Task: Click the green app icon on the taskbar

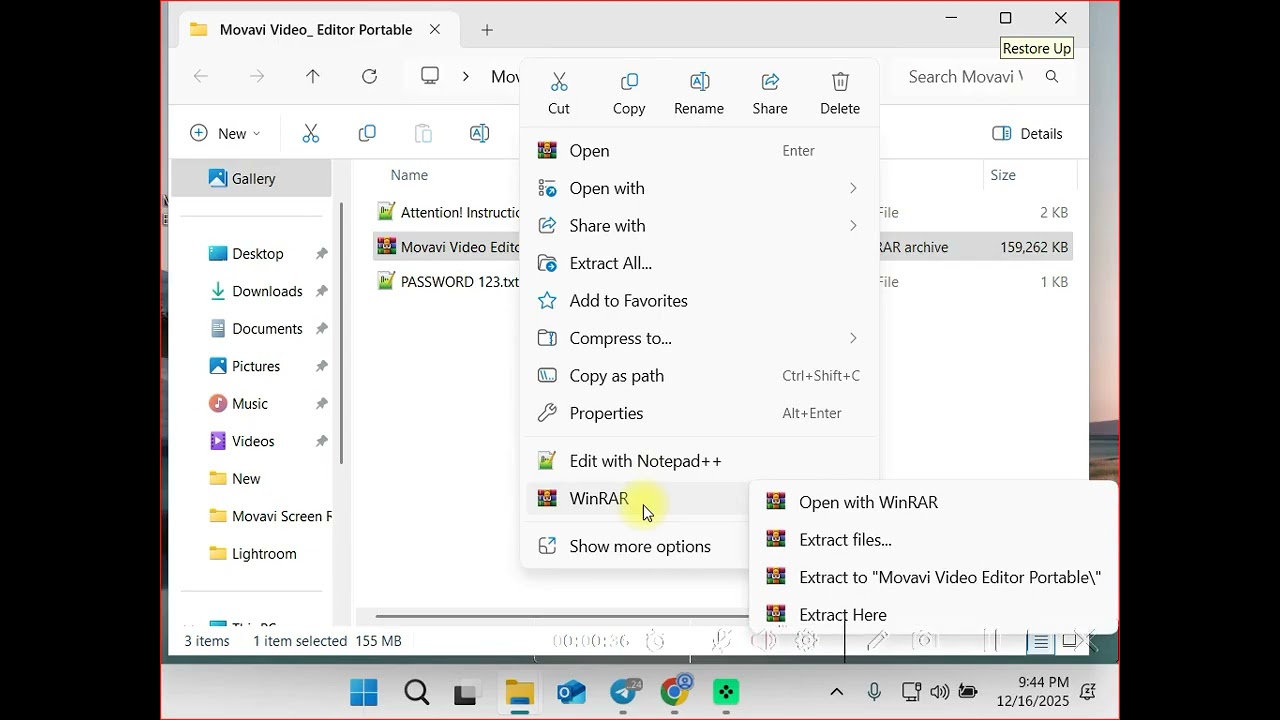Action: coord(726,692)
